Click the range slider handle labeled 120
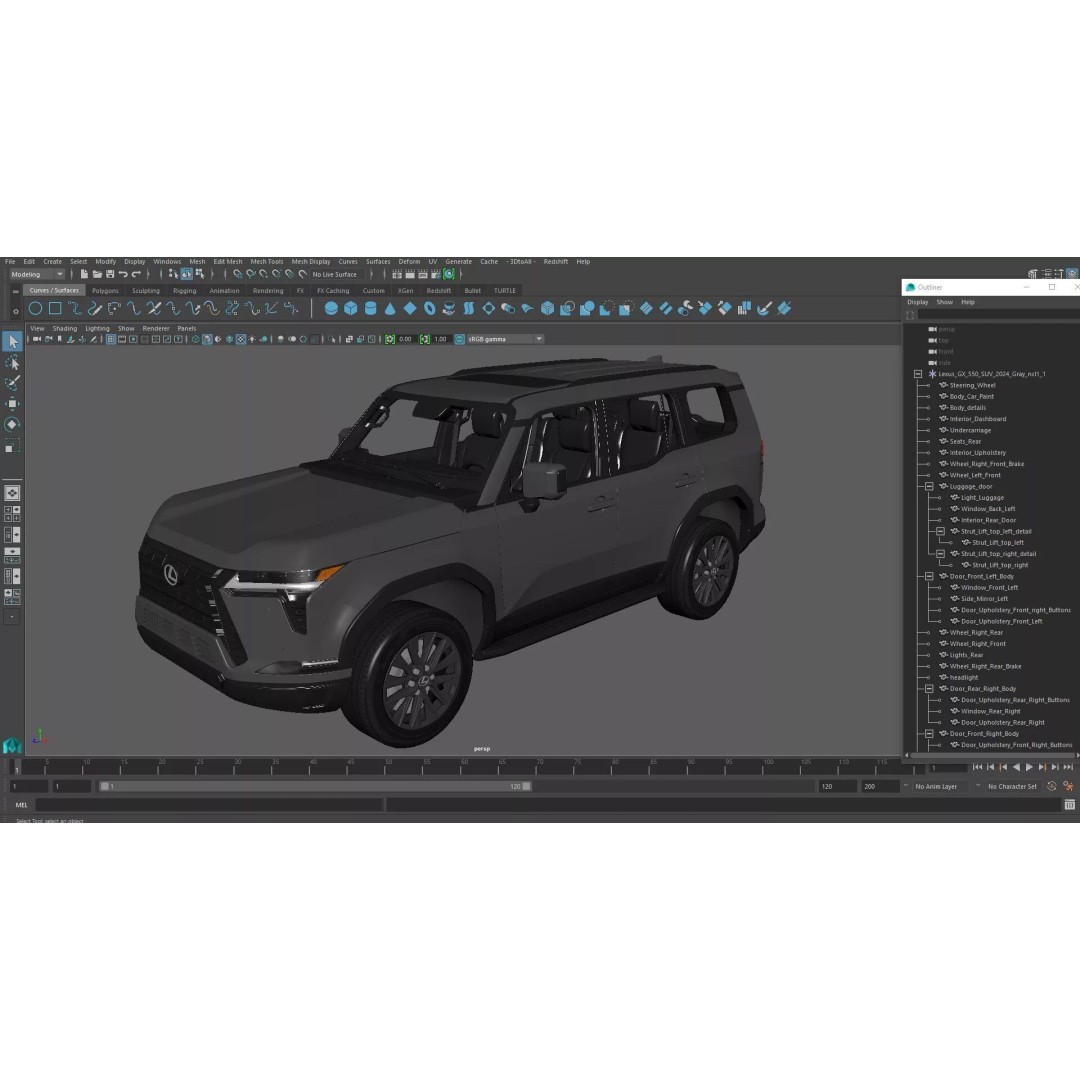This screenshot has height=1080, width=1080. tap(526, 786)
